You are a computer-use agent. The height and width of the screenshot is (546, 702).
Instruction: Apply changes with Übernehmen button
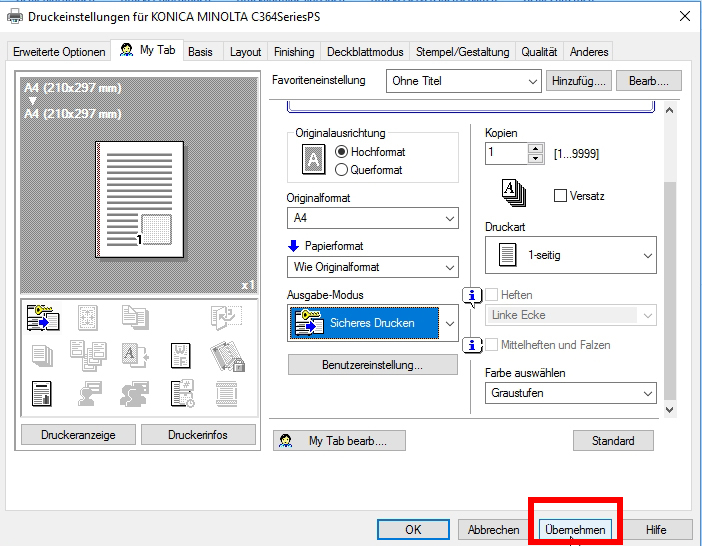point(575,529)
